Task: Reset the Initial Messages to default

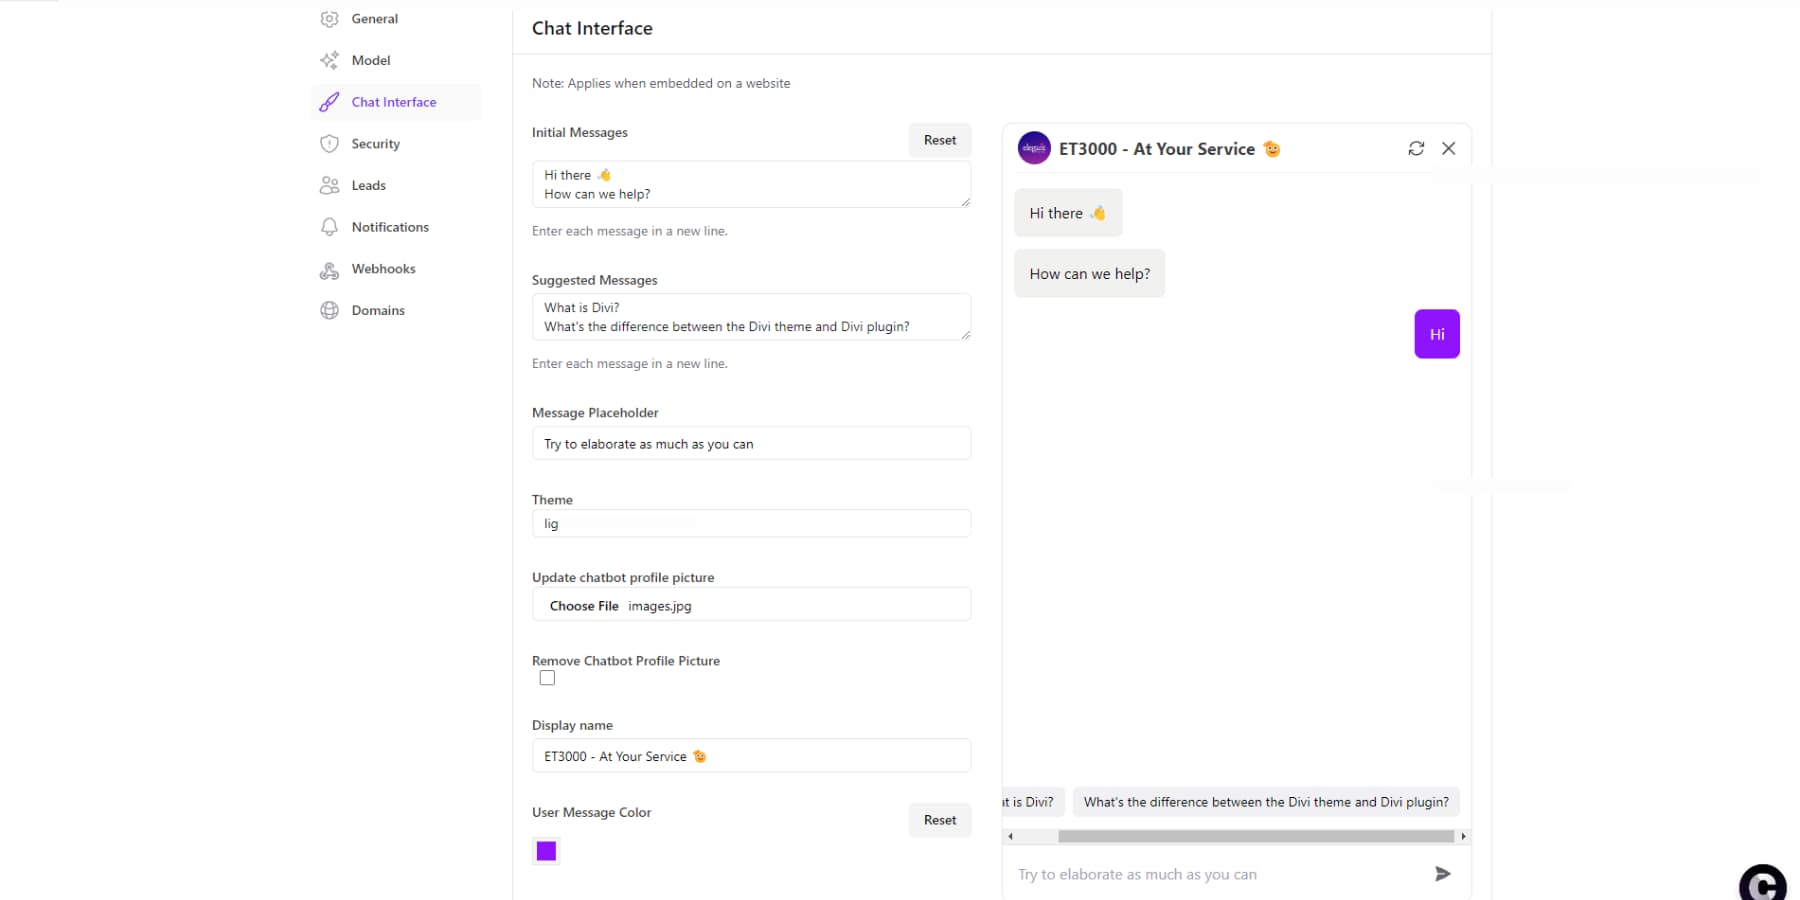Action: click(x=939, y=140)
